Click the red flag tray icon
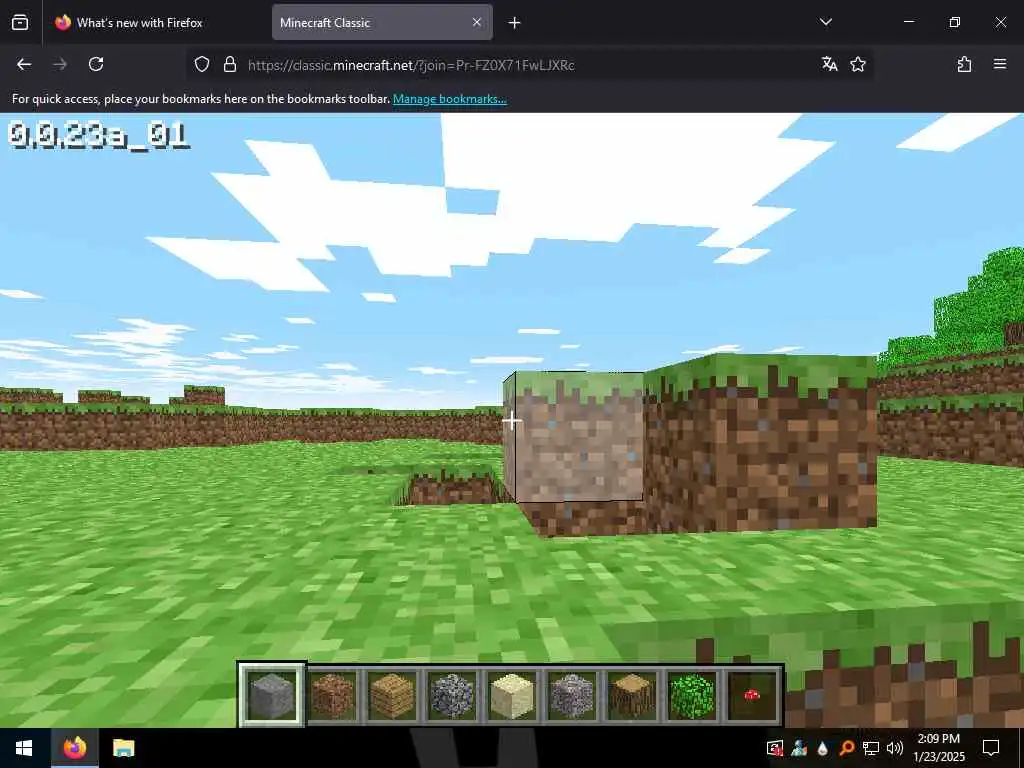 775,748
